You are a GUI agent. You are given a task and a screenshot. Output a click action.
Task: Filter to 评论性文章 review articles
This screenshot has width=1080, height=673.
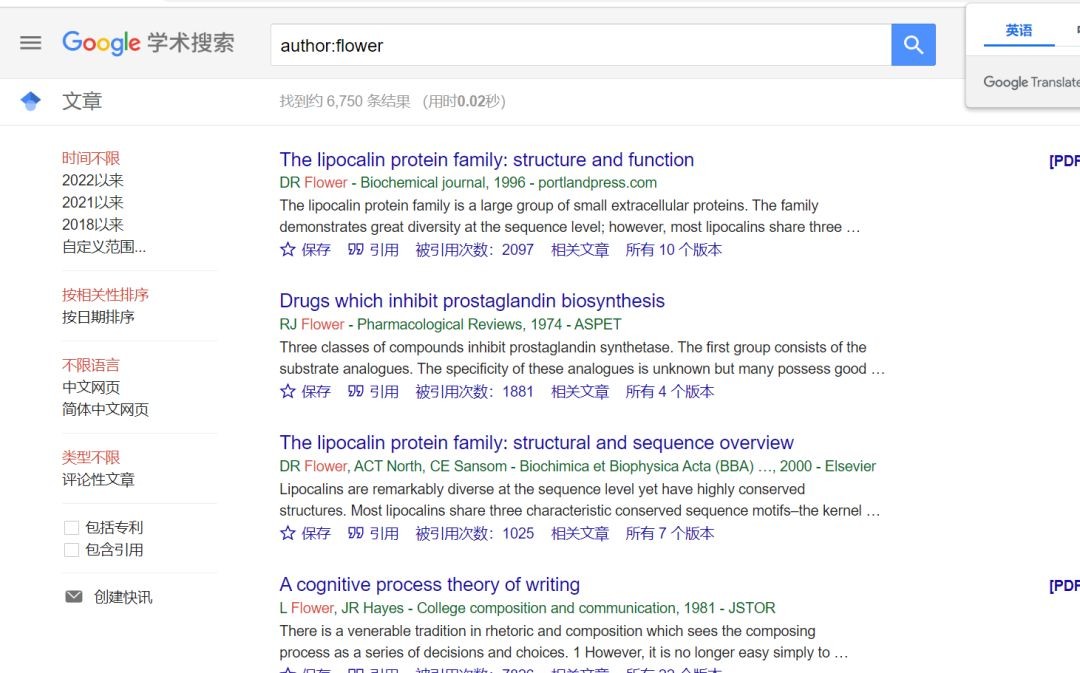point(98,480)
